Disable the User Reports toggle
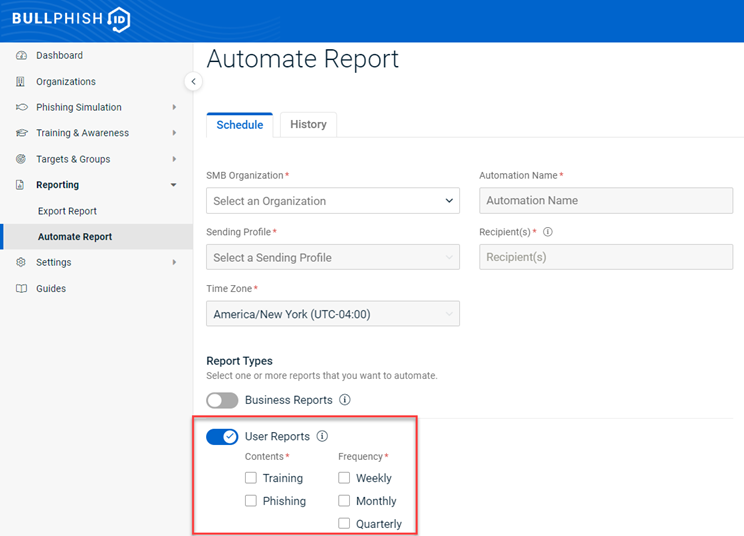744x536 pixels. click(x=222, y=437)
